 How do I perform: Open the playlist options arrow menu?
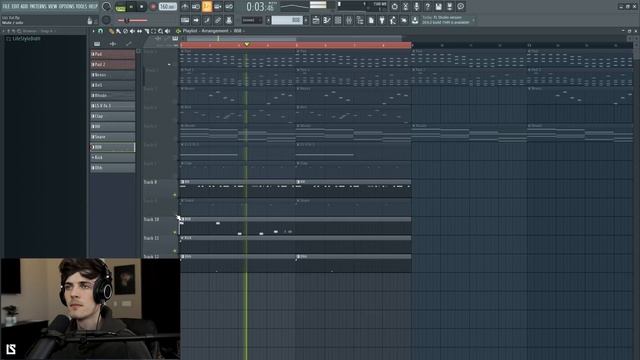tap(93, 31)
